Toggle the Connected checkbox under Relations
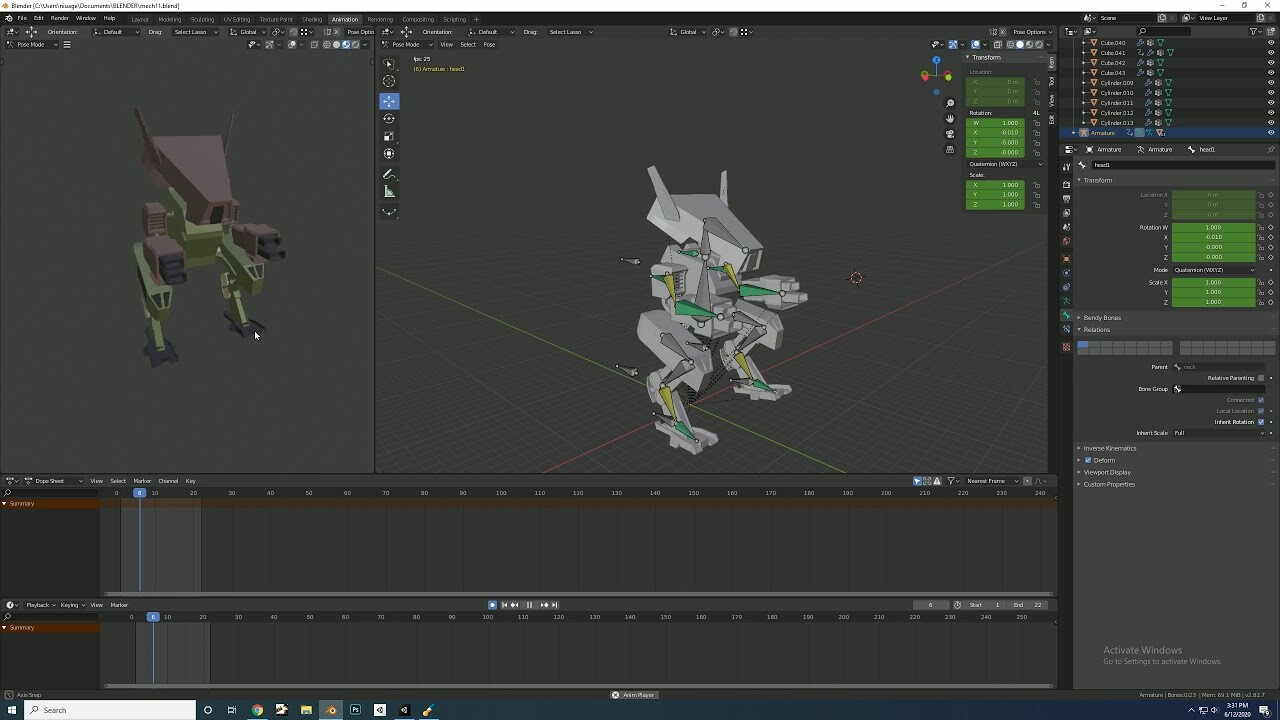 [1262, 399]
